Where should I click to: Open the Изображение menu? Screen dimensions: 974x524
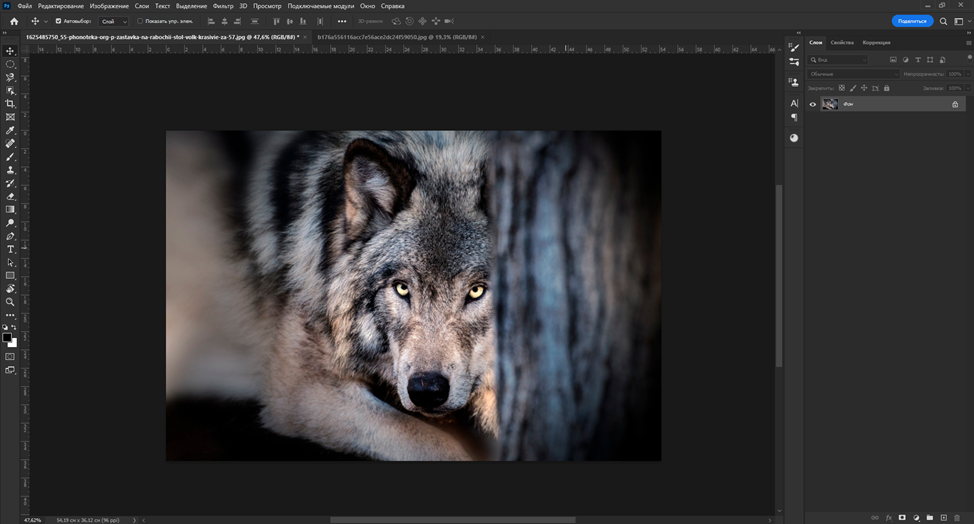(109, 6)
